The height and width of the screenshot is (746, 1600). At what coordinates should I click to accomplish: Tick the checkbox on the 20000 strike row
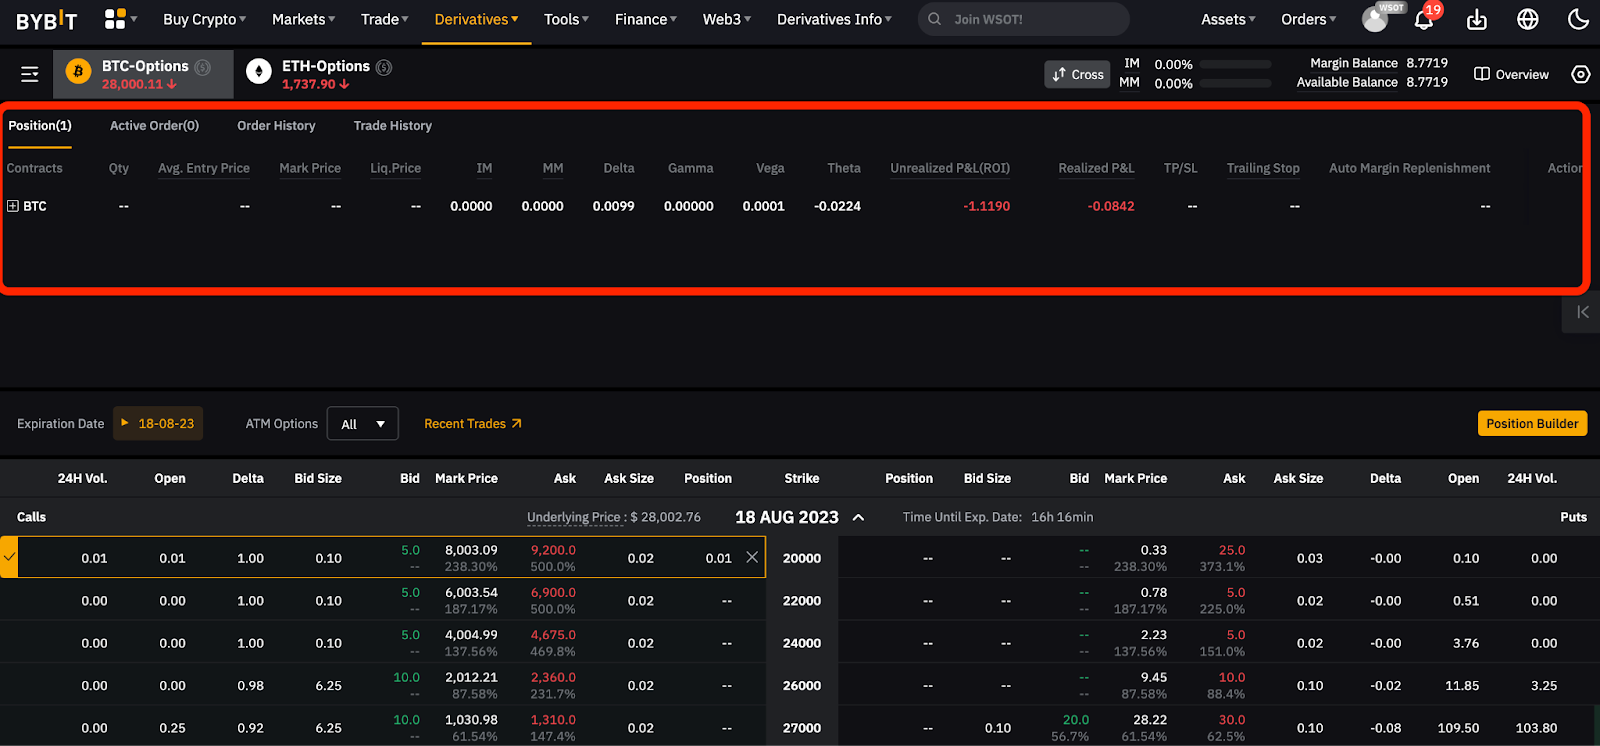point(9,558)
